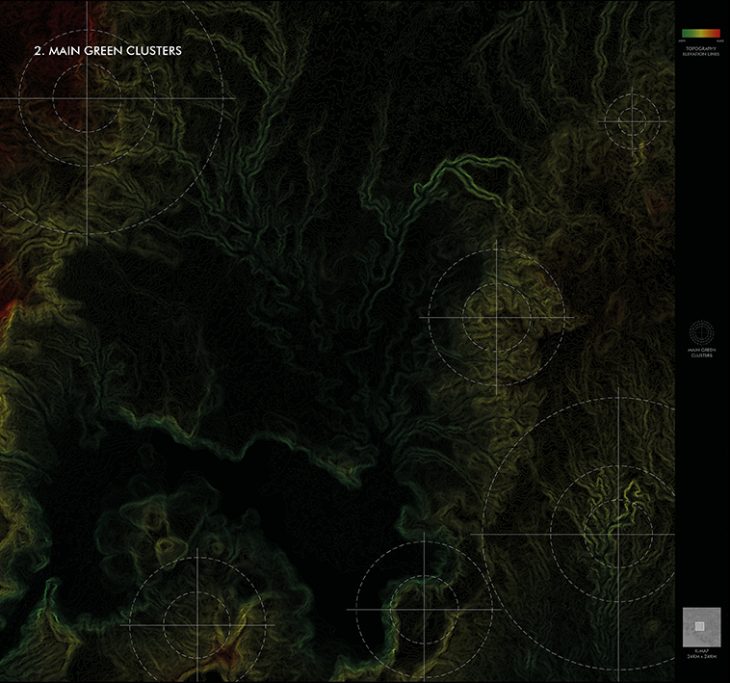Click the "K-MAP 24km x 24km" scale label
The width and height of the screenshot is (730, 683).
(700, 655)
